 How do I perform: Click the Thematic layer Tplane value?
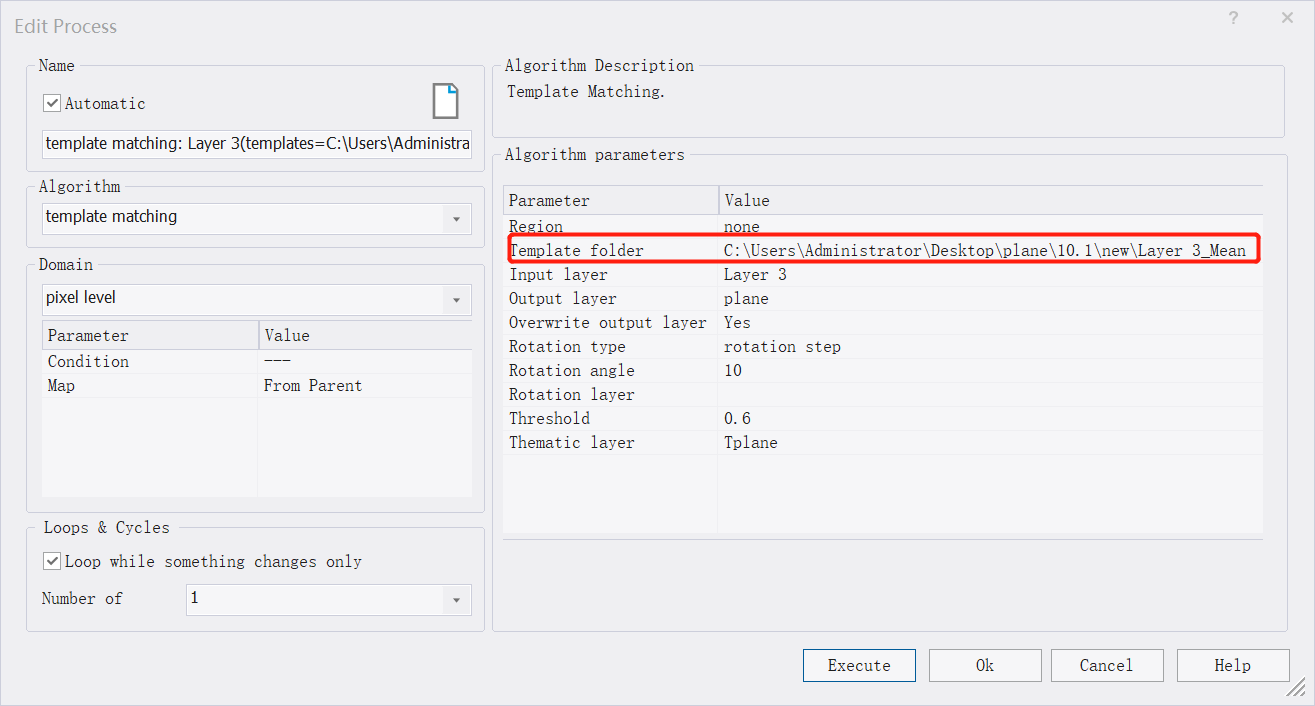(x=750, y=442)
